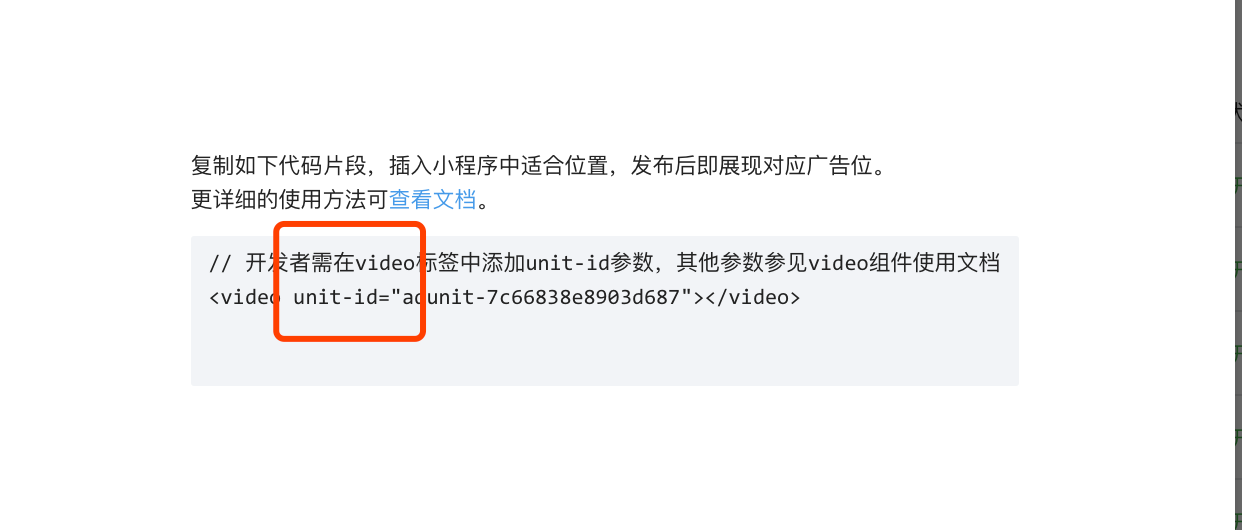Click the bottom green text row at right edge
The width and height of the screenshot is (1242, 530).
[1239, 434]
